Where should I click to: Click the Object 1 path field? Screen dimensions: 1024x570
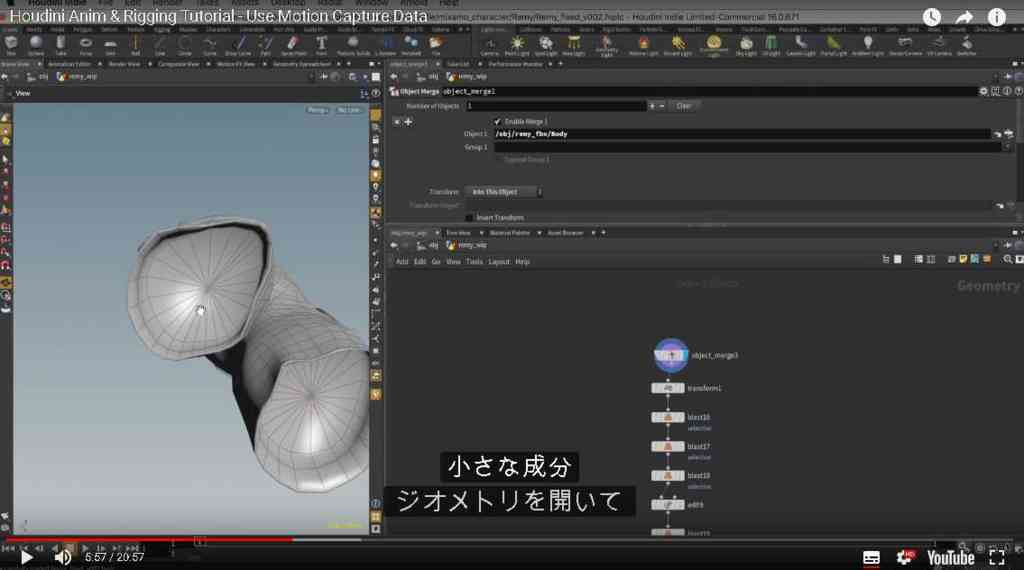[742, 134]
